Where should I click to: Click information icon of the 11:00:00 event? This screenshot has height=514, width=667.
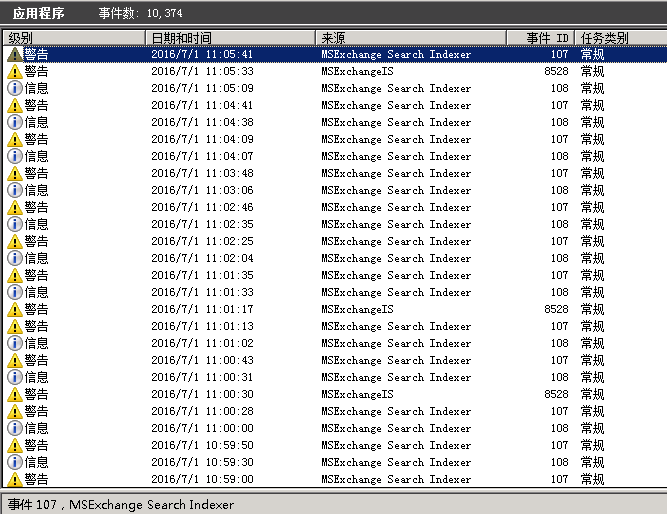pos(14,429)
